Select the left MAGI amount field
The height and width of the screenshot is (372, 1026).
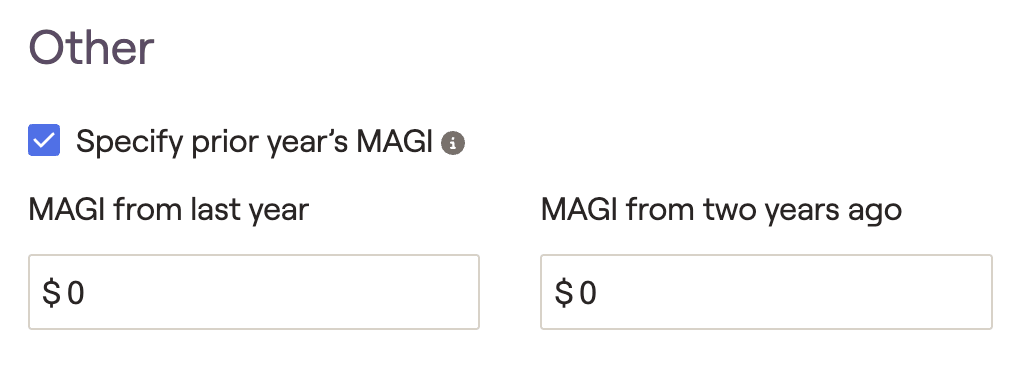coord(254,292)
